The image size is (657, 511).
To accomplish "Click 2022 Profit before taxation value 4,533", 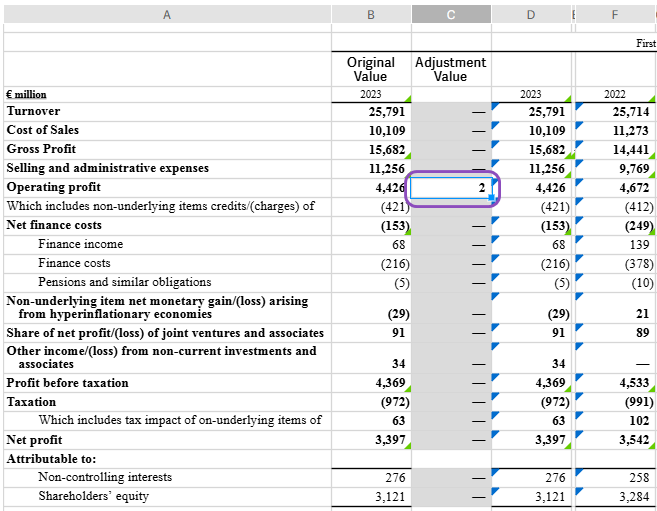I will coord(634,383).
